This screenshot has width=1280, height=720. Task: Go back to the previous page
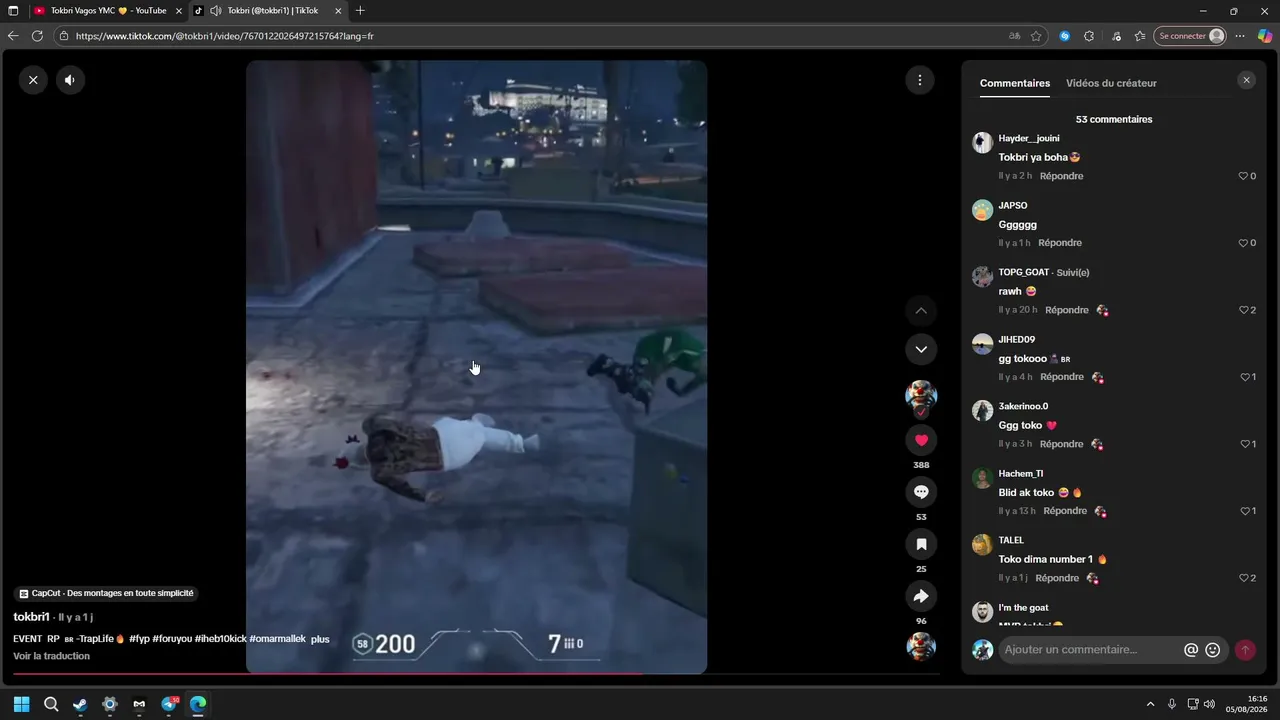pyautogui.click(x=13, y=36)
